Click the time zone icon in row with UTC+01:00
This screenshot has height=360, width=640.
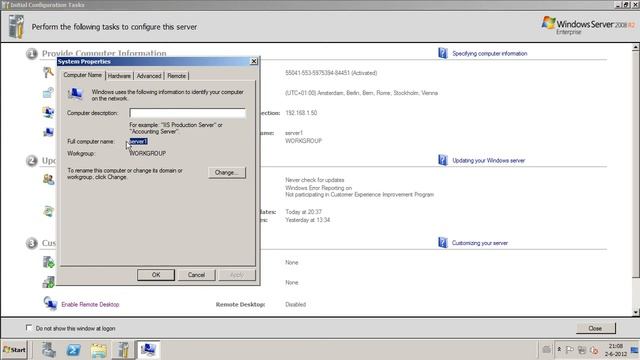[x=49, y=93]
